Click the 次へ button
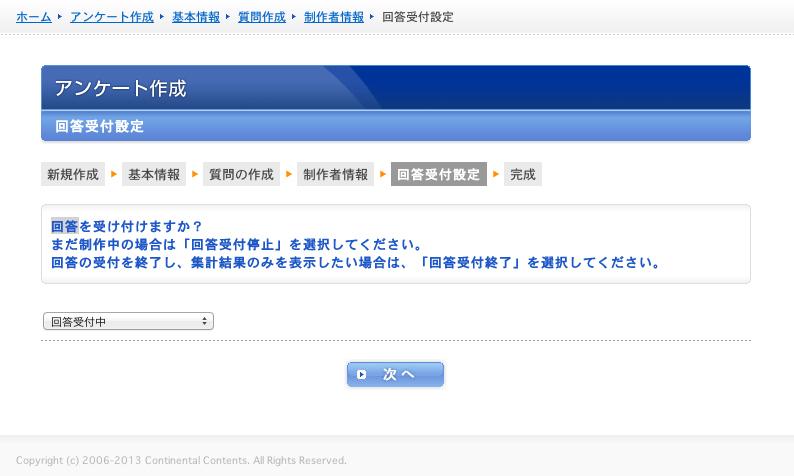This screenshot has width=794, height=476. 395,374
